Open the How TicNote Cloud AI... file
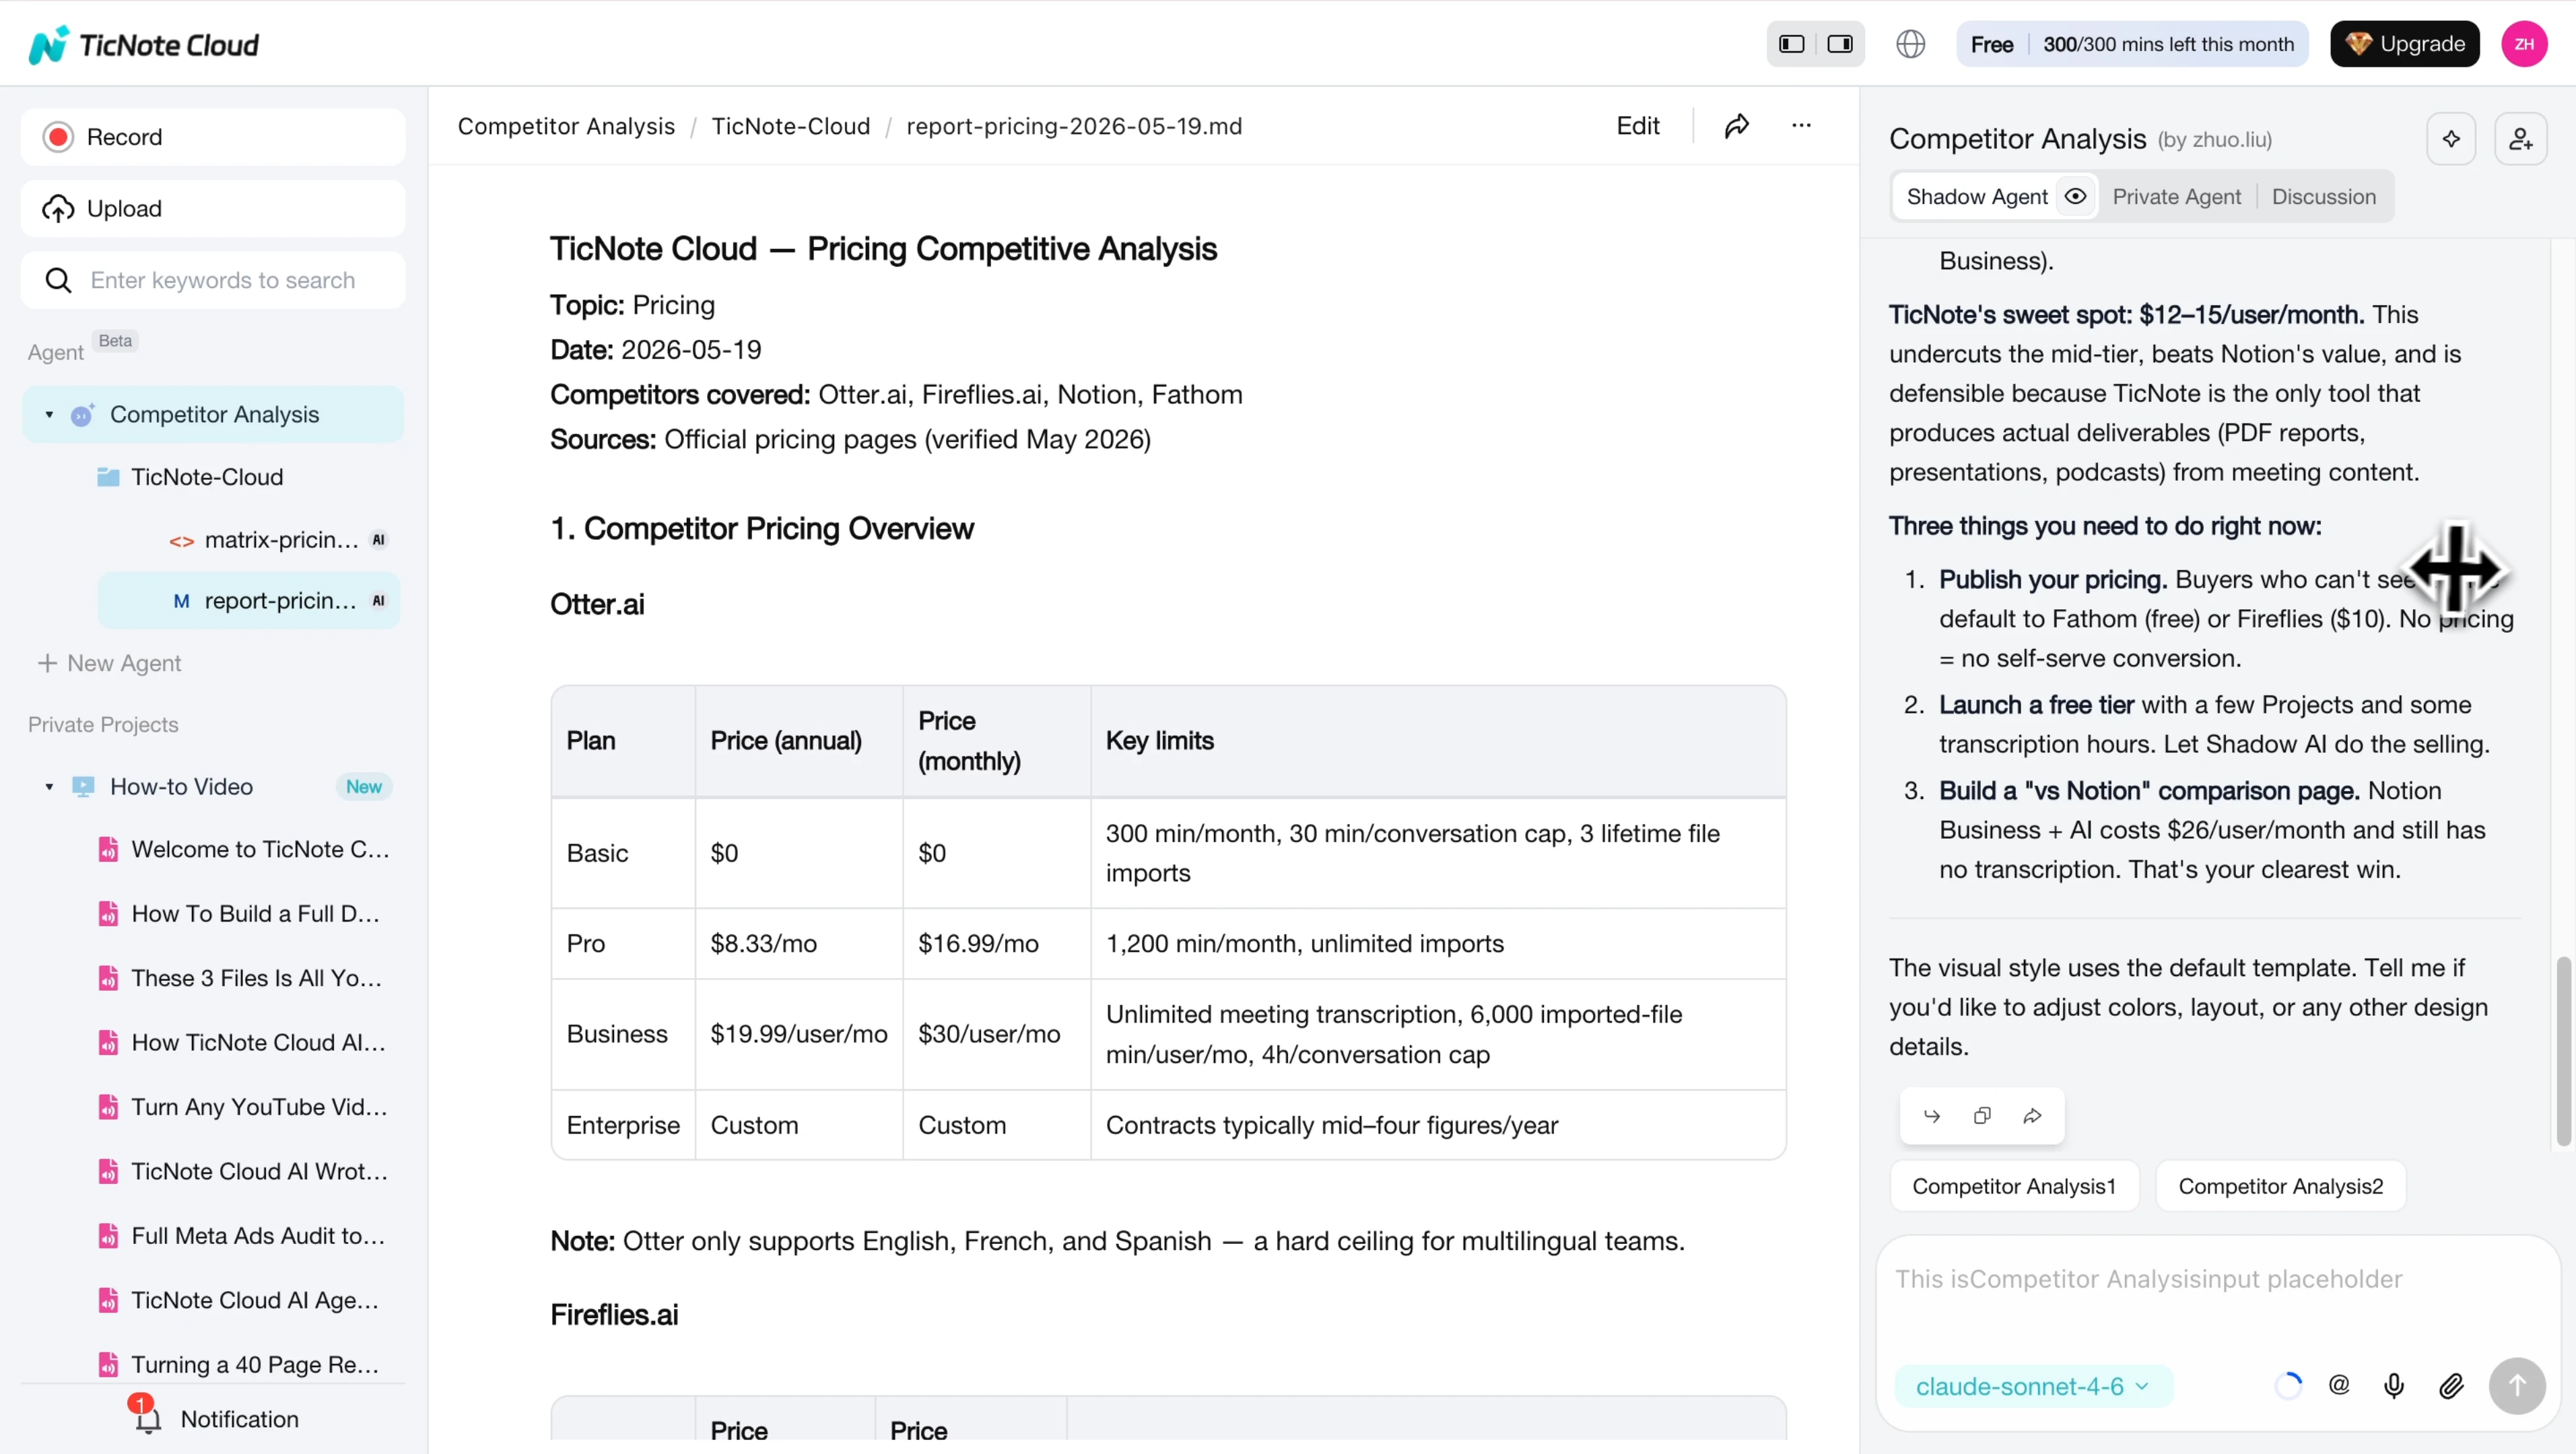Image resolution: width=2576 pixels, height=1454 pixels. click(245, 1043)
